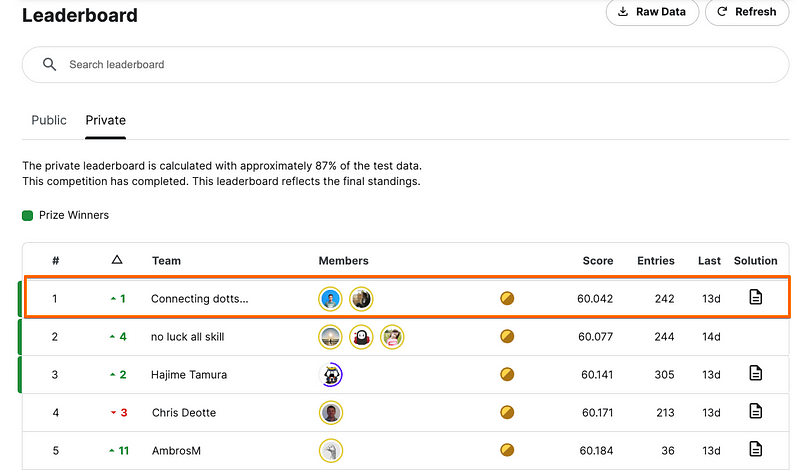Click gold medal icon for Connecting dotts
The image size is (800, 470).
click(507, 298)
